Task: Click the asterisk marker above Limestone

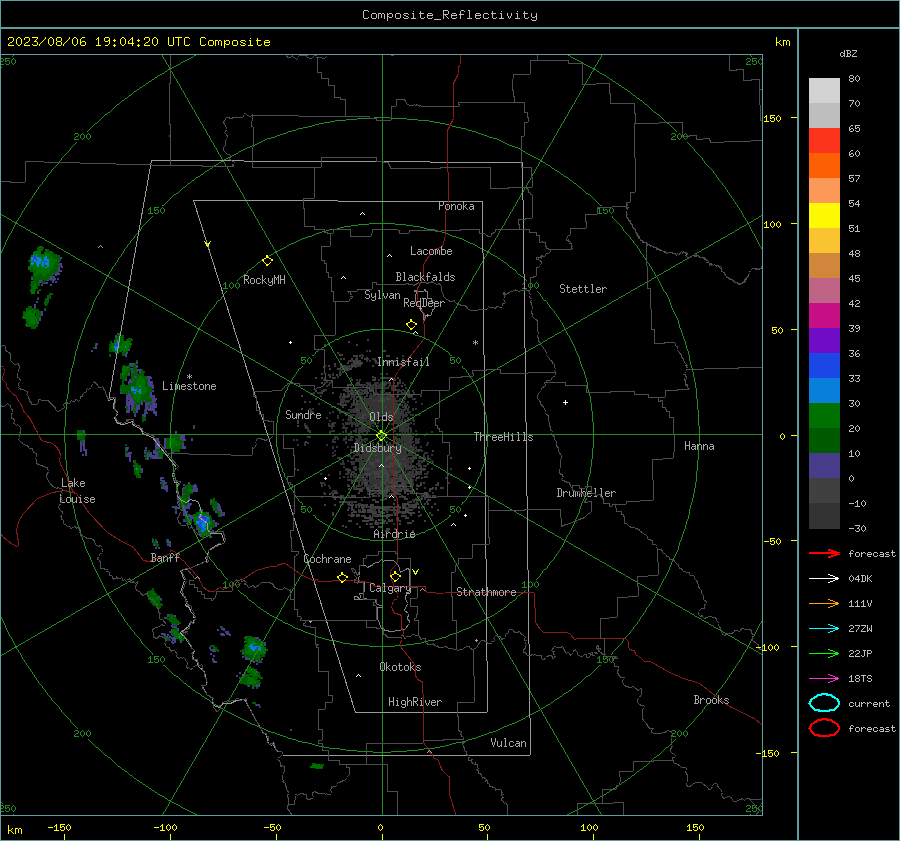Action: point(189,377)
